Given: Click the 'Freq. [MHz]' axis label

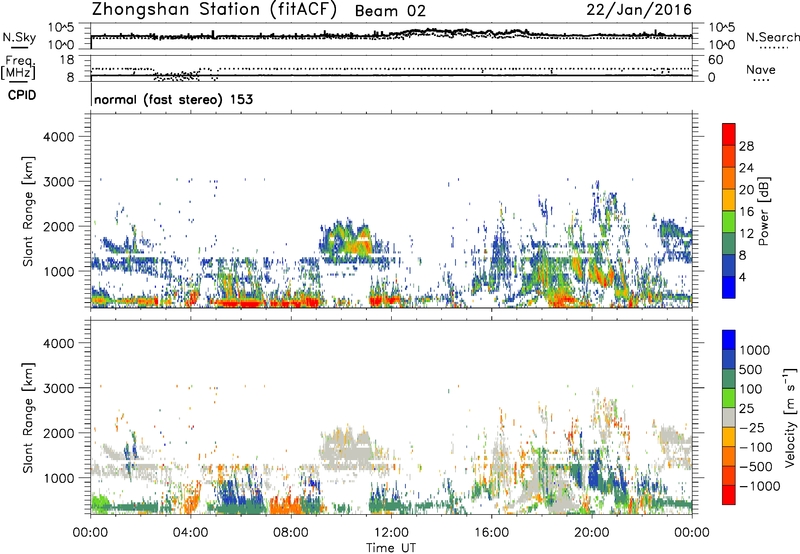Looking at the screenshot, I should pos(18,68).
